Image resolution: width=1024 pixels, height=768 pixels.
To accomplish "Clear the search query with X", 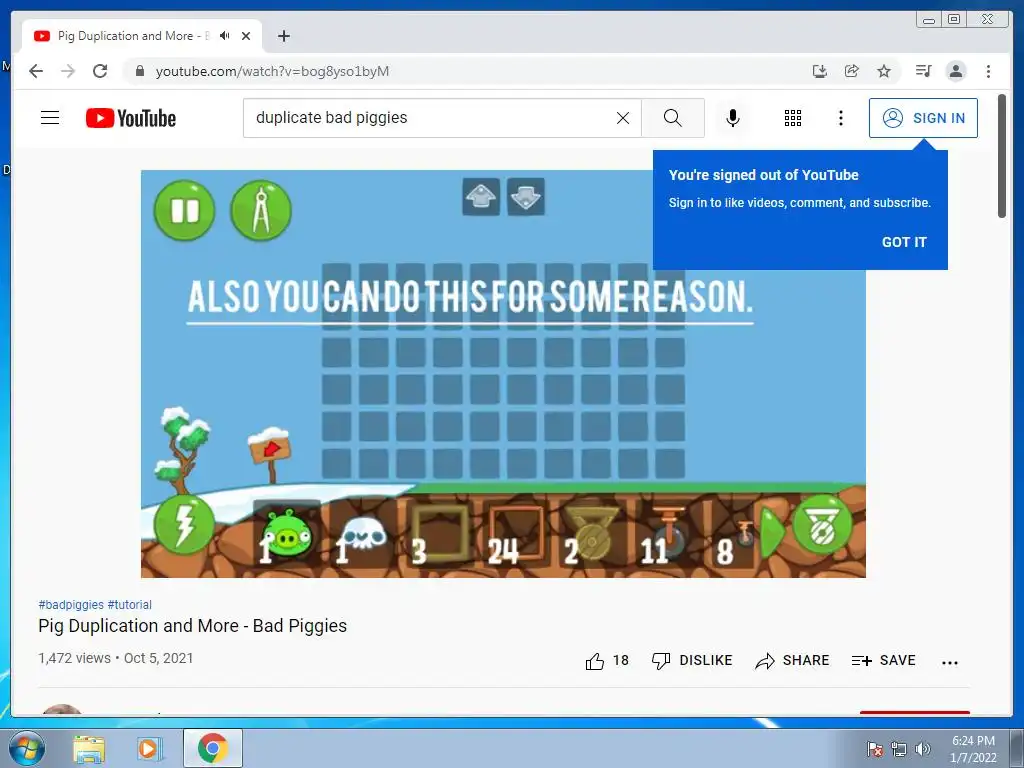I will [623, 118].
